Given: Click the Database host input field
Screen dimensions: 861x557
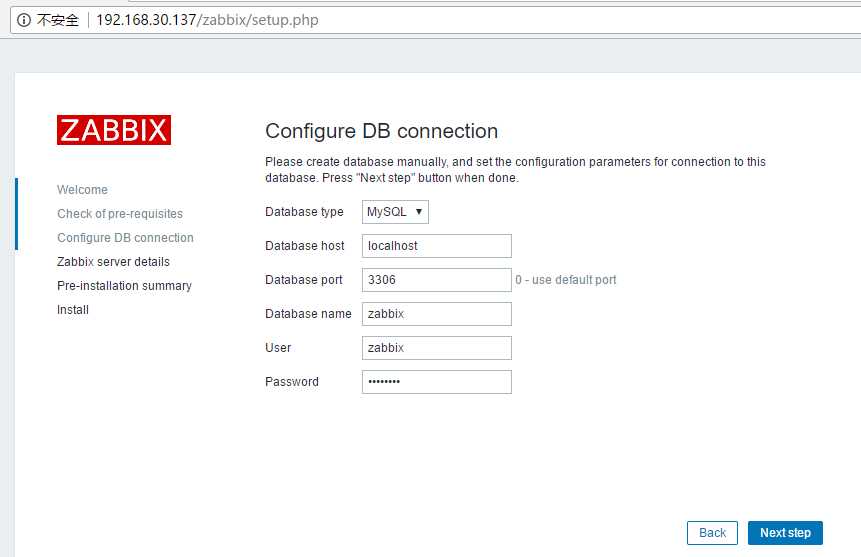Looking at the screenshot, I should pyautogui.click(x=437, y=246).
